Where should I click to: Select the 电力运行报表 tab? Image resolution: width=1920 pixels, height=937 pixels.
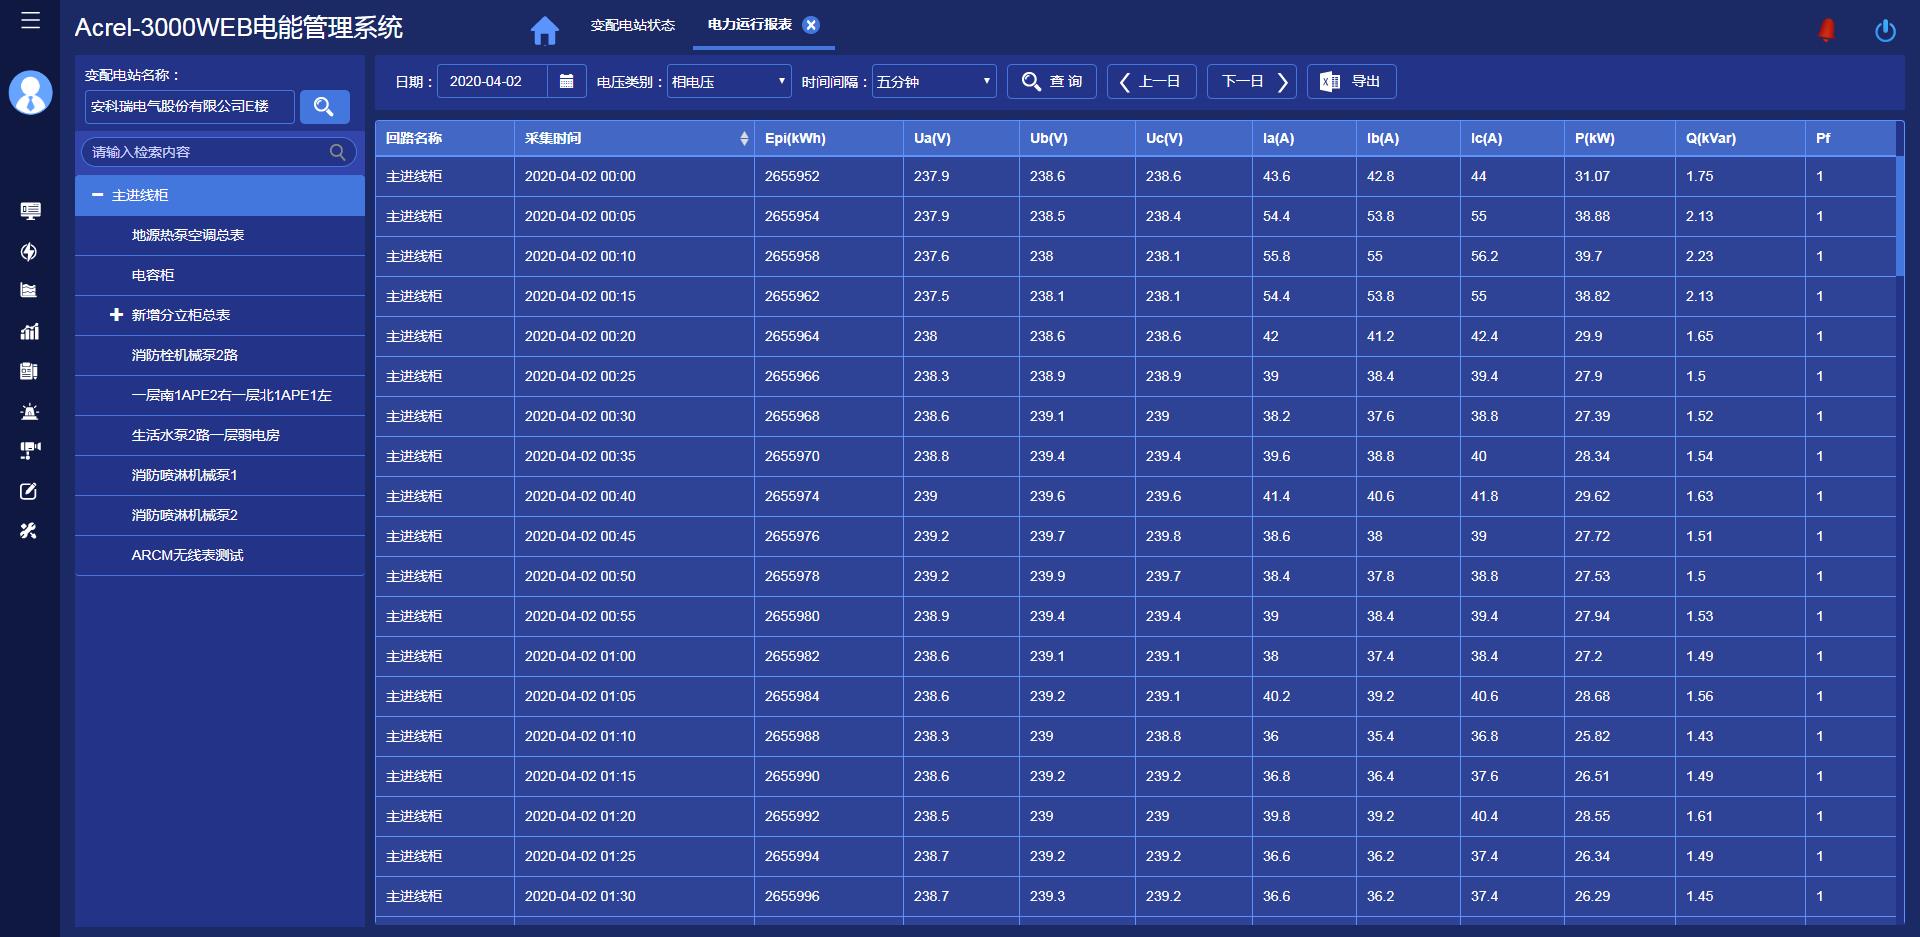point(749,25)
